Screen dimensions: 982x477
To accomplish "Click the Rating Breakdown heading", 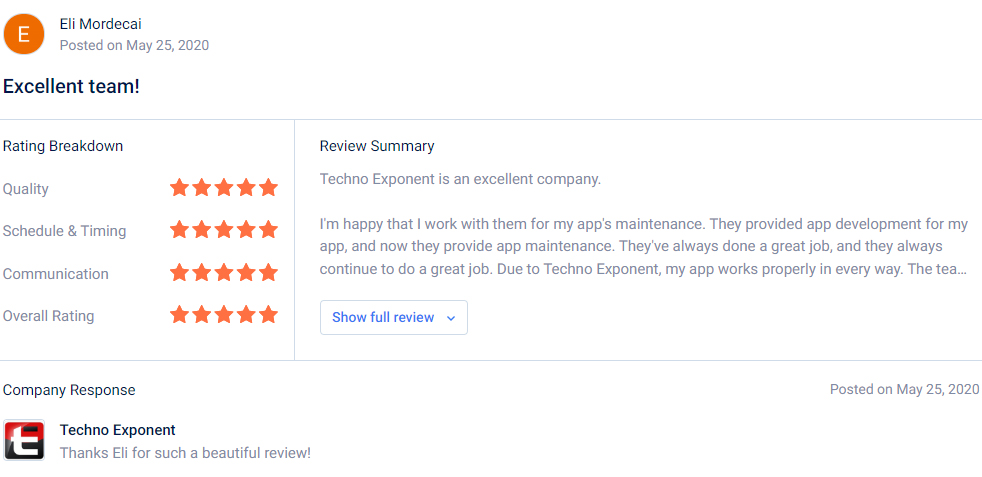I will point(63,146).
